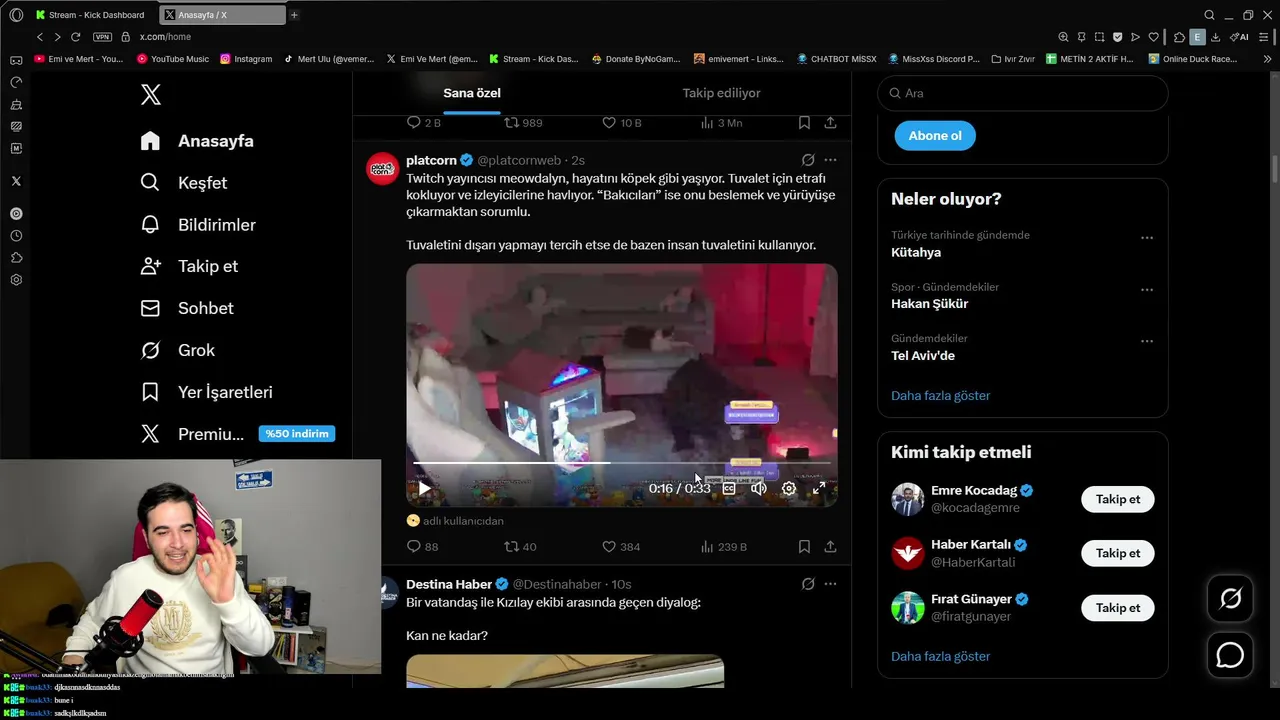
Task: Switch to the Takip ediliyor tab
Action: click(721, 93)
